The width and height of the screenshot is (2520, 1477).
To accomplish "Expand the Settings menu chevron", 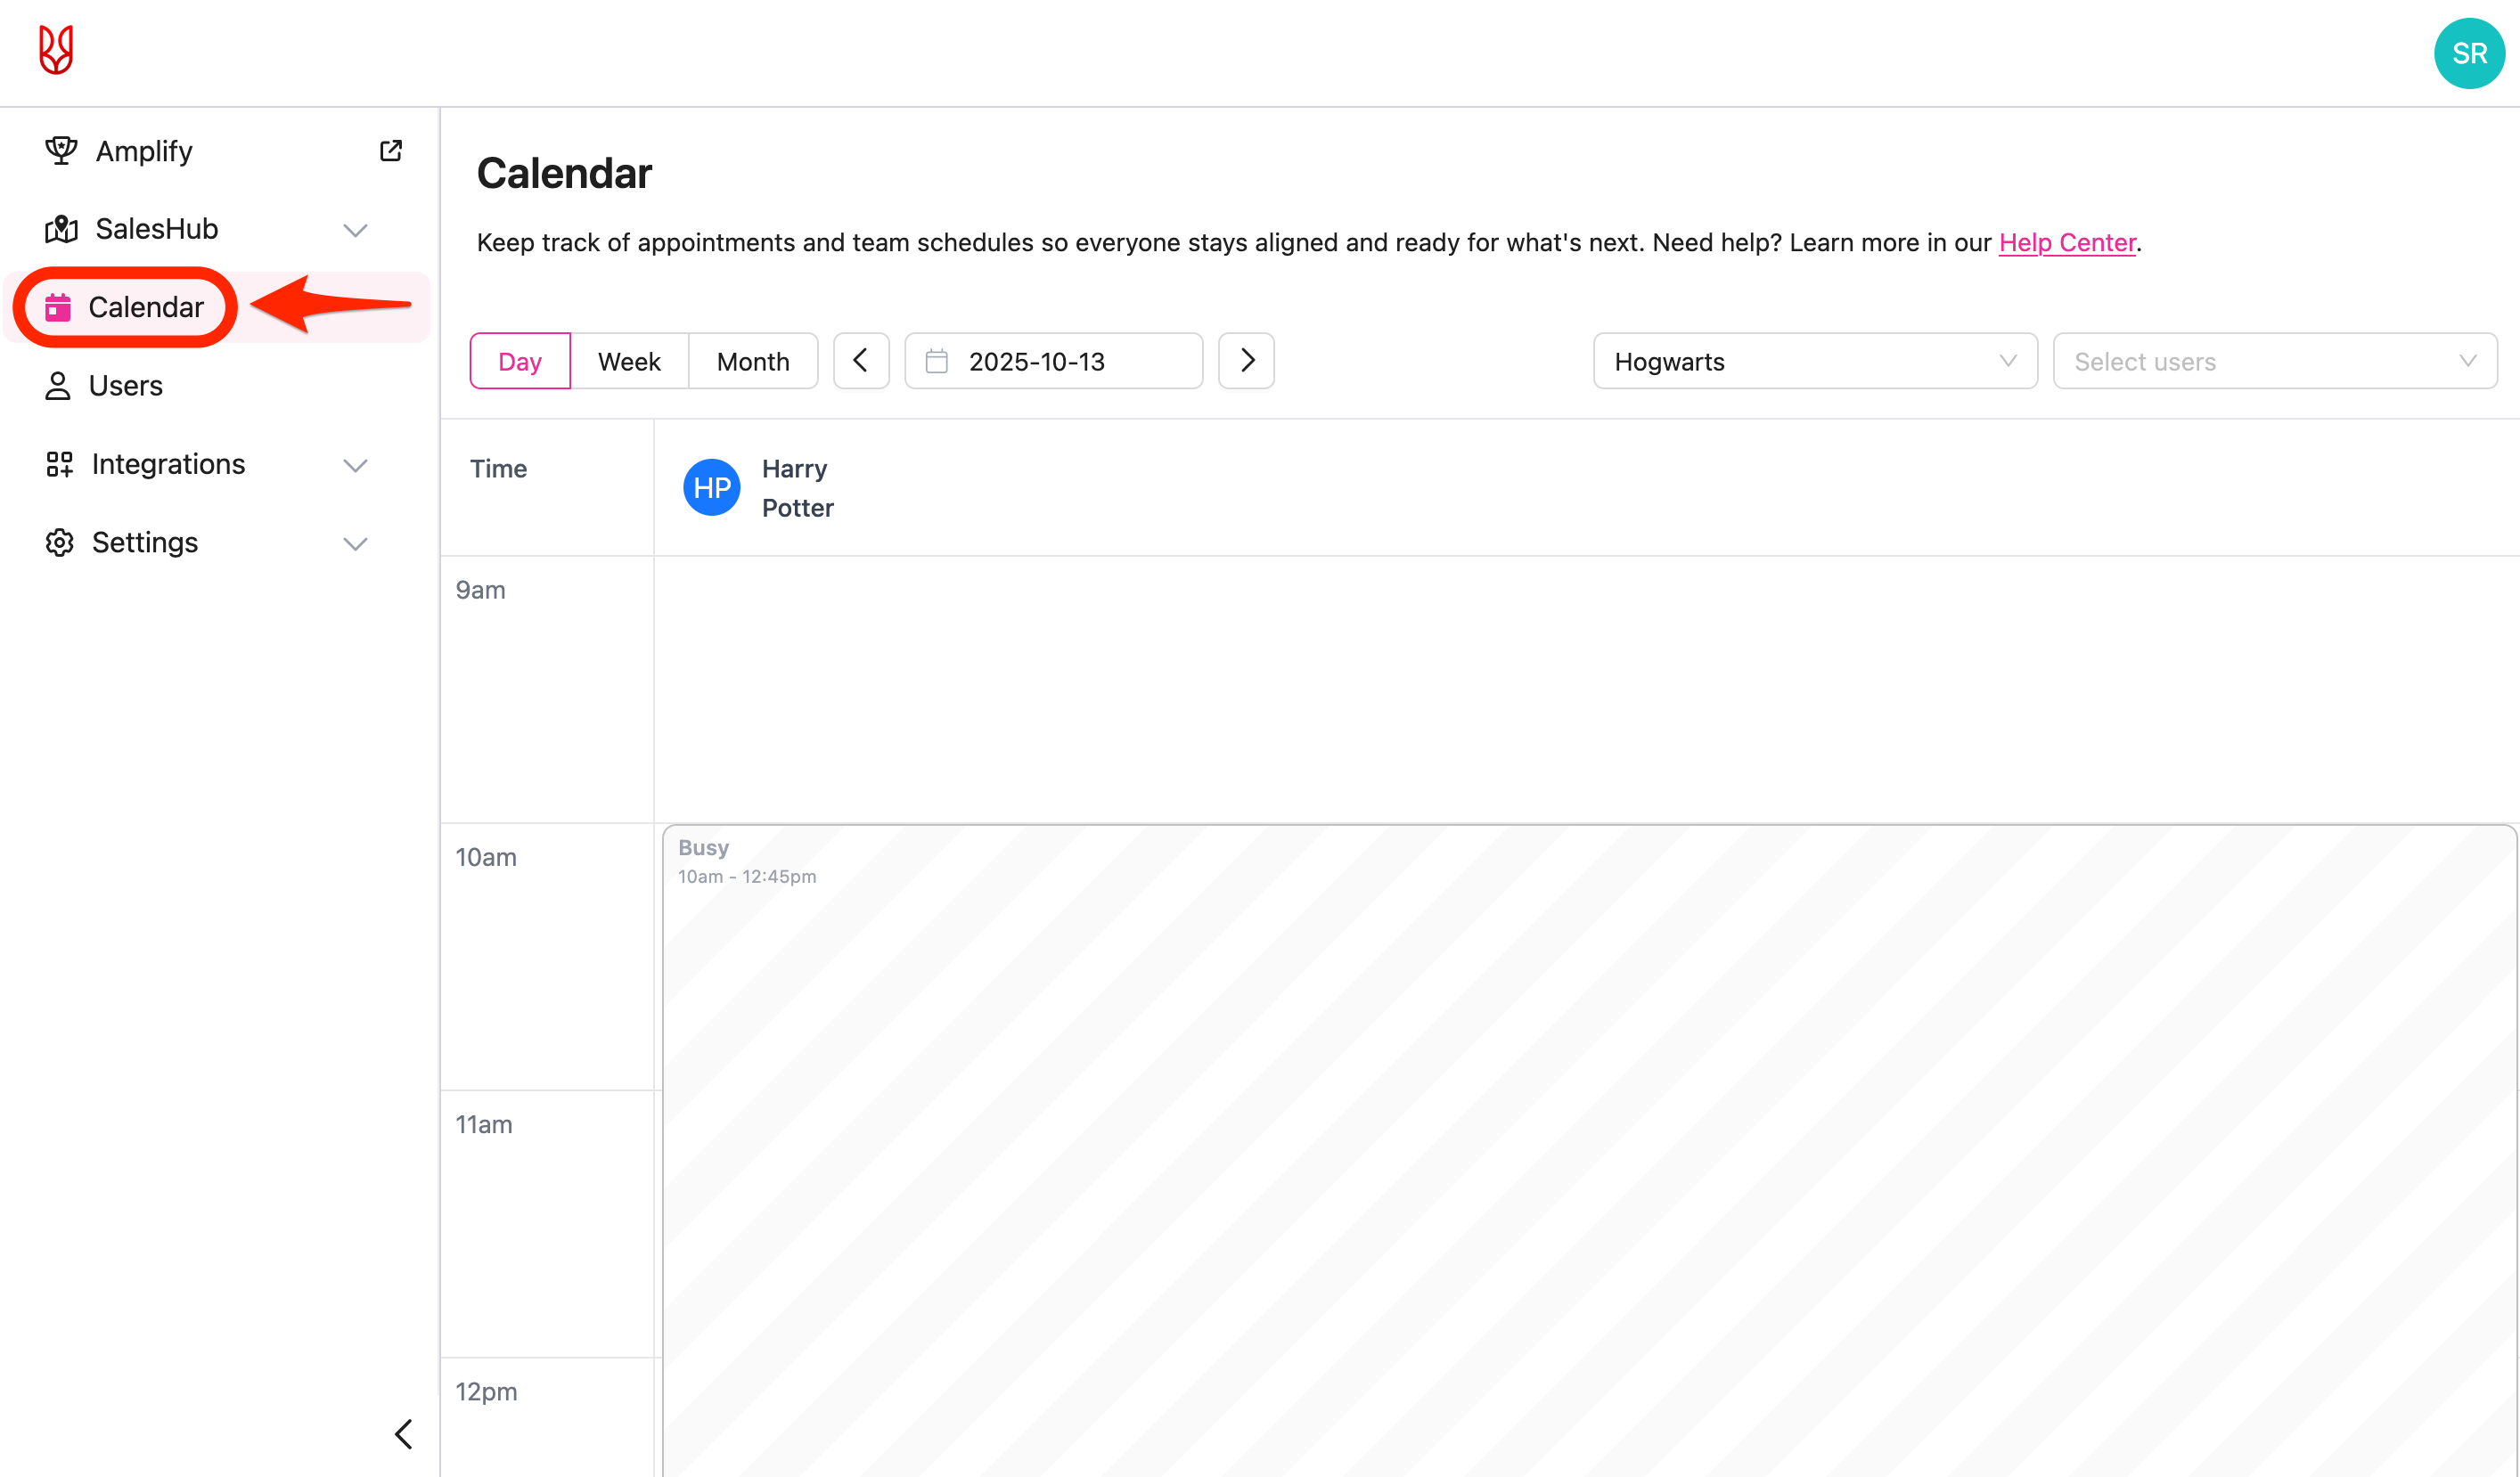I will [355, 543].
